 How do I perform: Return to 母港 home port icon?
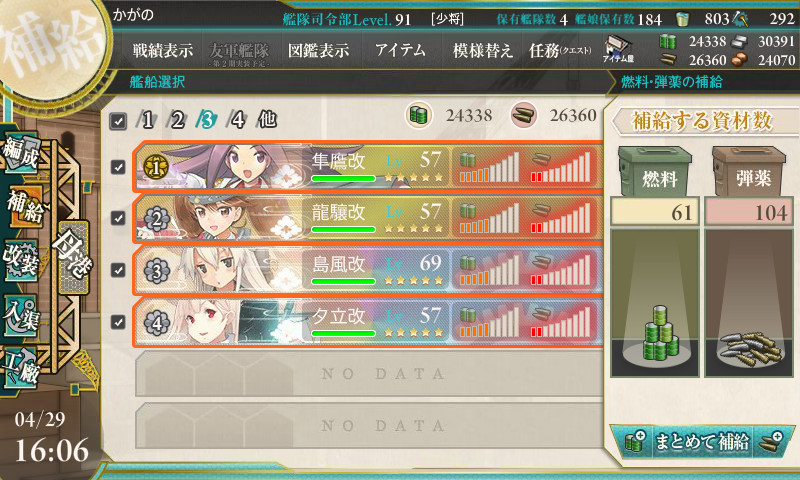(x=73, y=257)
